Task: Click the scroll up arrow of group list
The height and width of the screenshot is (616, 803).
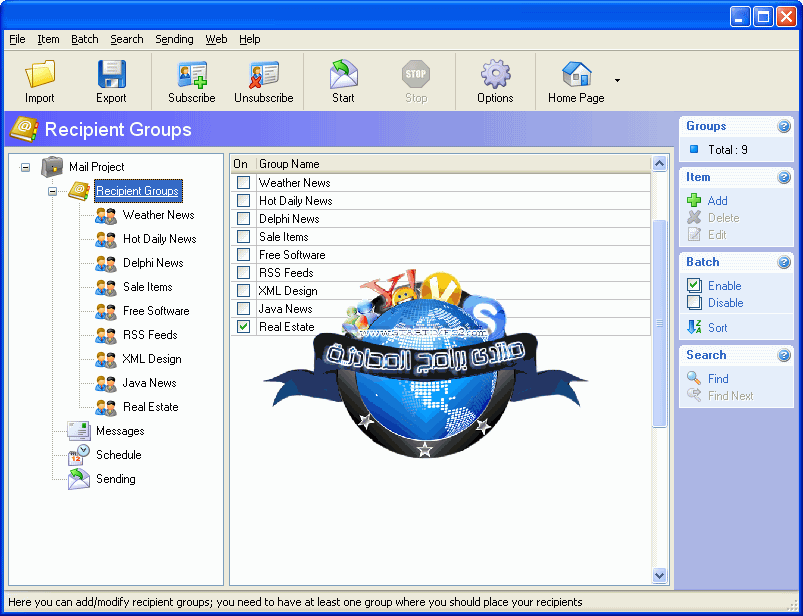Action: (x=660, y=164)
